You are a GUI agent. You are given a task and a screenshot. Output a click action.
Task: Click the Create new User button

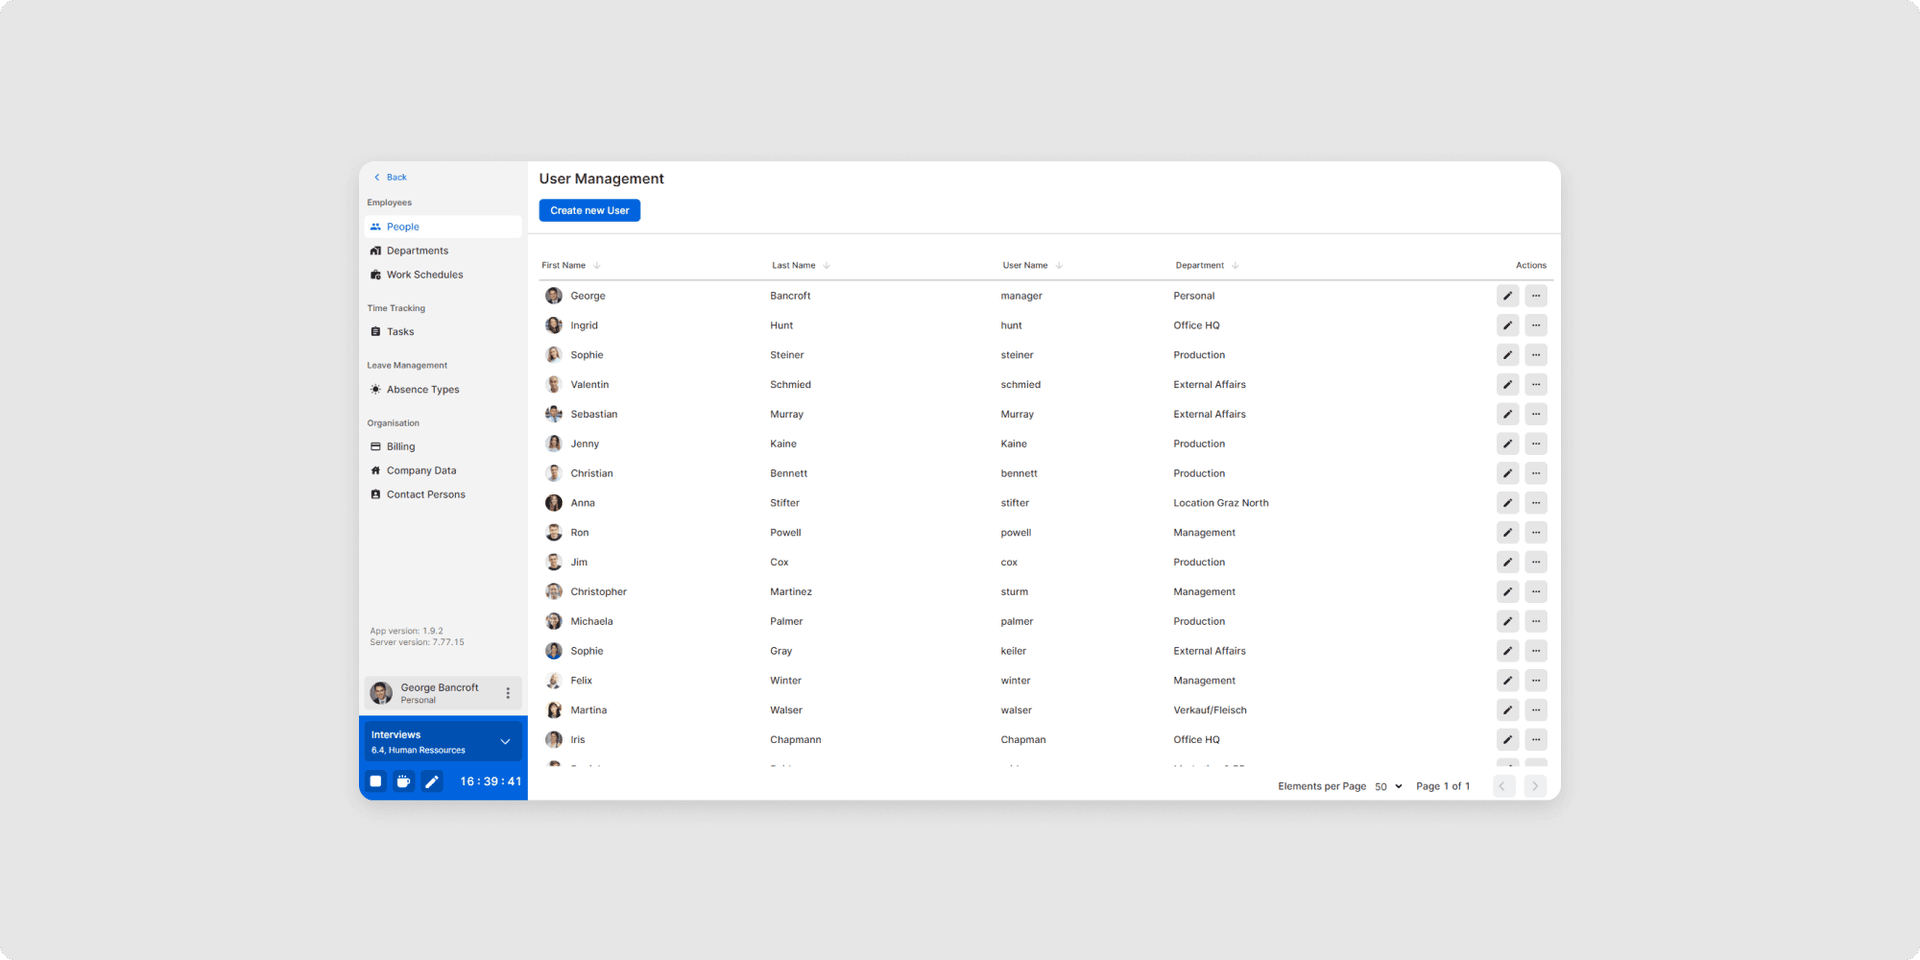coord(589,210)
